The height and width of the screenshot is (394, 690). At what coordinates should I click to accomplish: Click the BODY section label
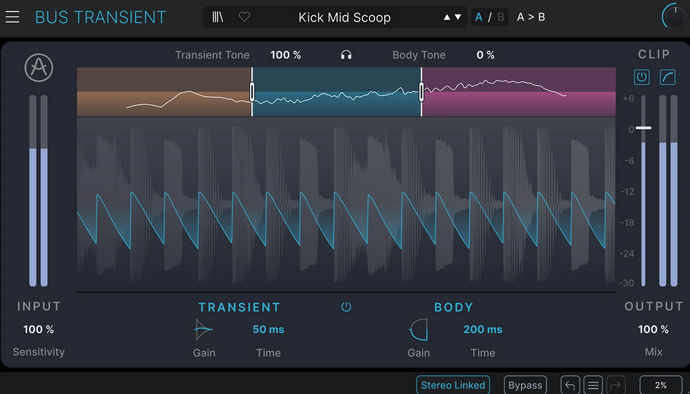tap(454, 307)
